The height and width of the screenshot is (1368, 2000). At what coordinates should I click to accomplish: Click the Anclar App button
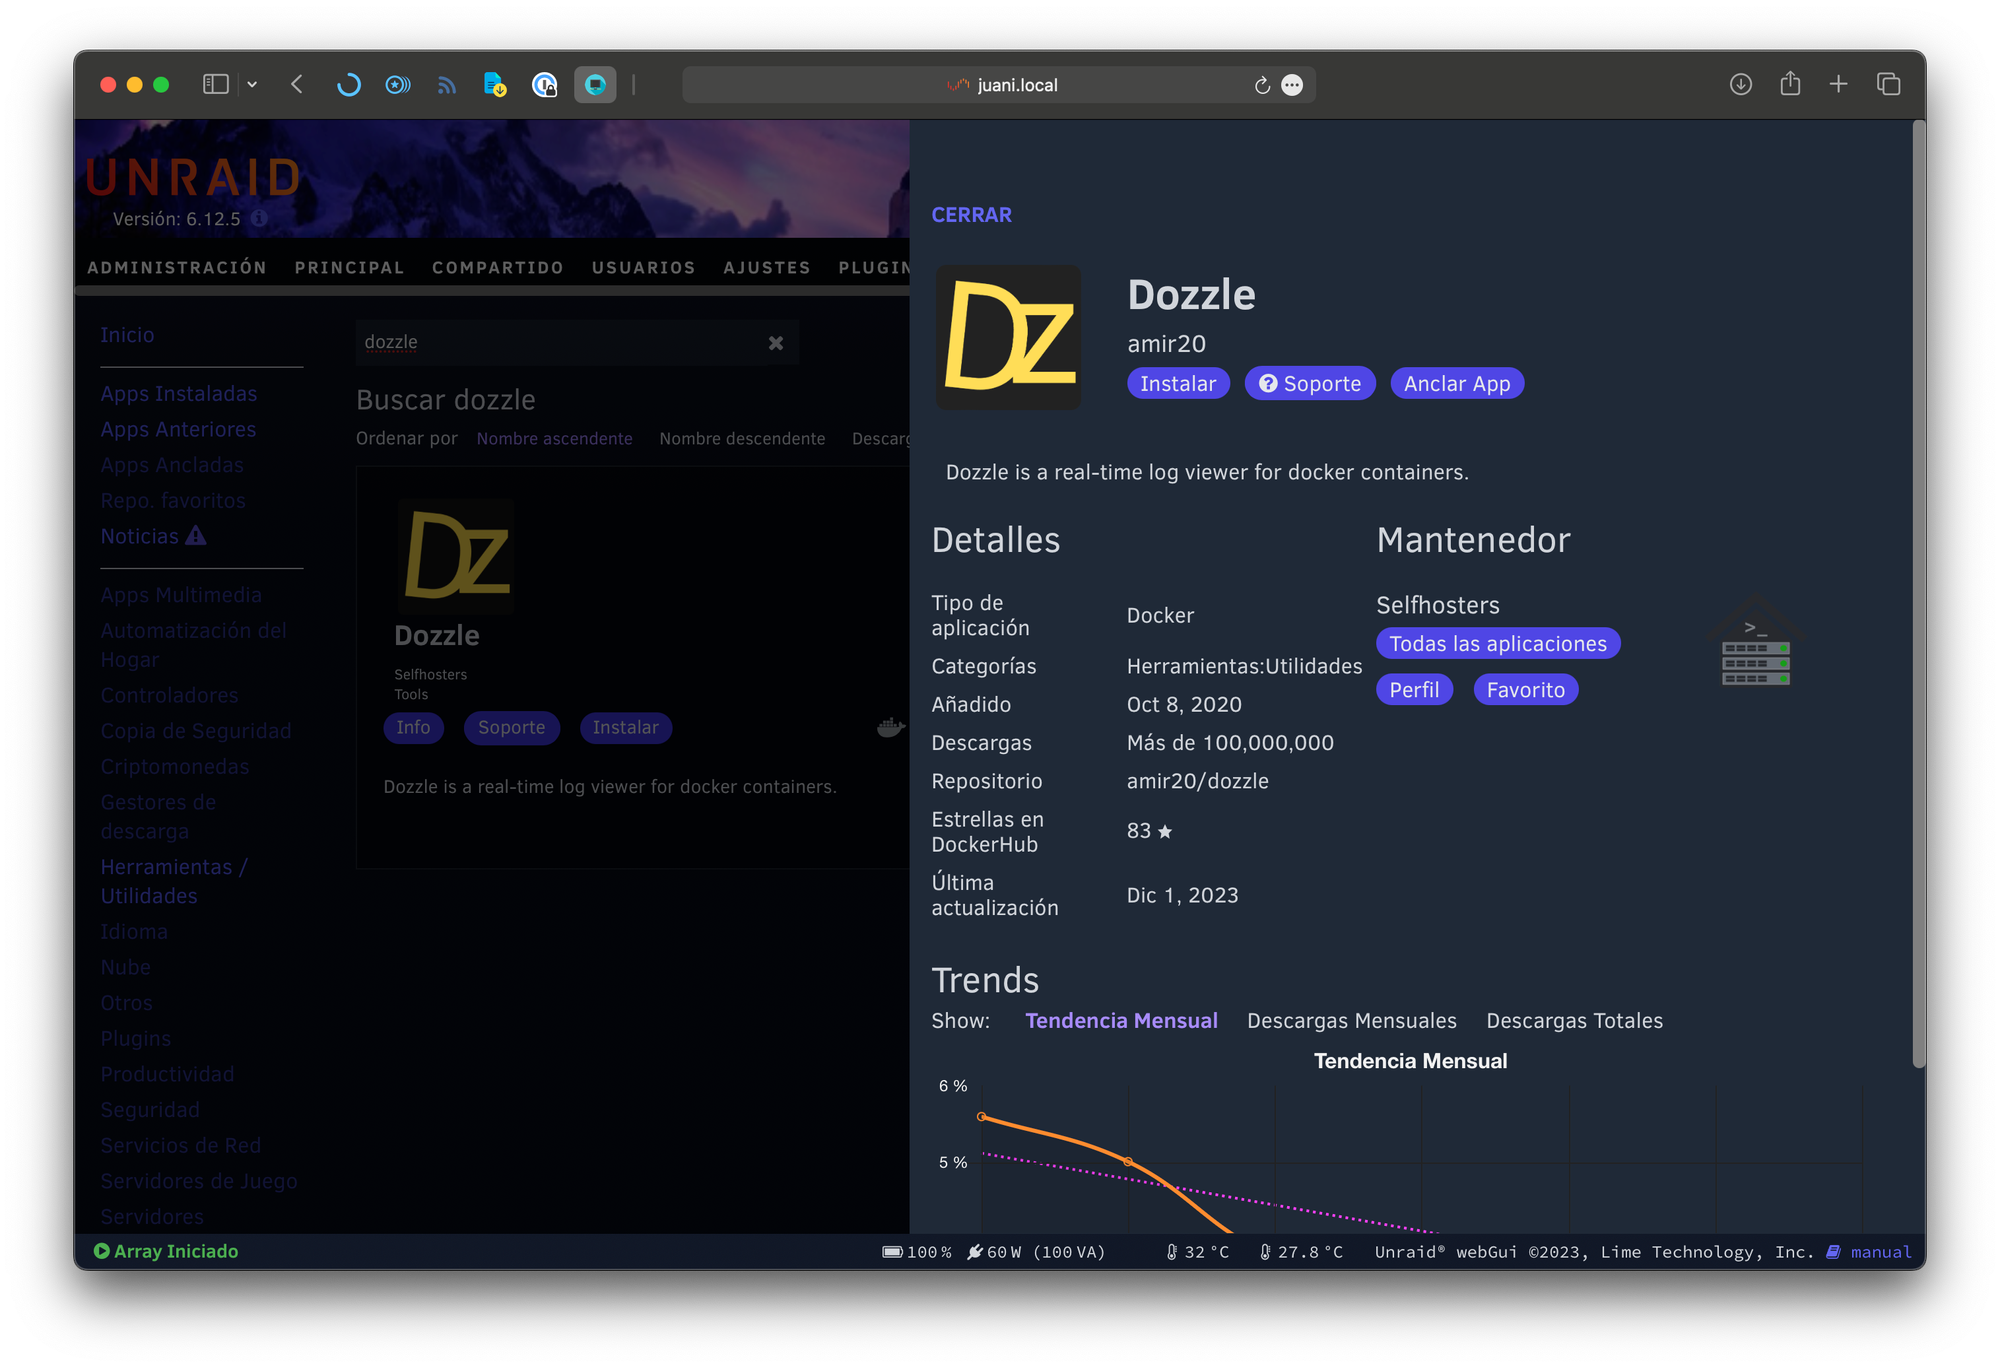[x=1457, y=384]
